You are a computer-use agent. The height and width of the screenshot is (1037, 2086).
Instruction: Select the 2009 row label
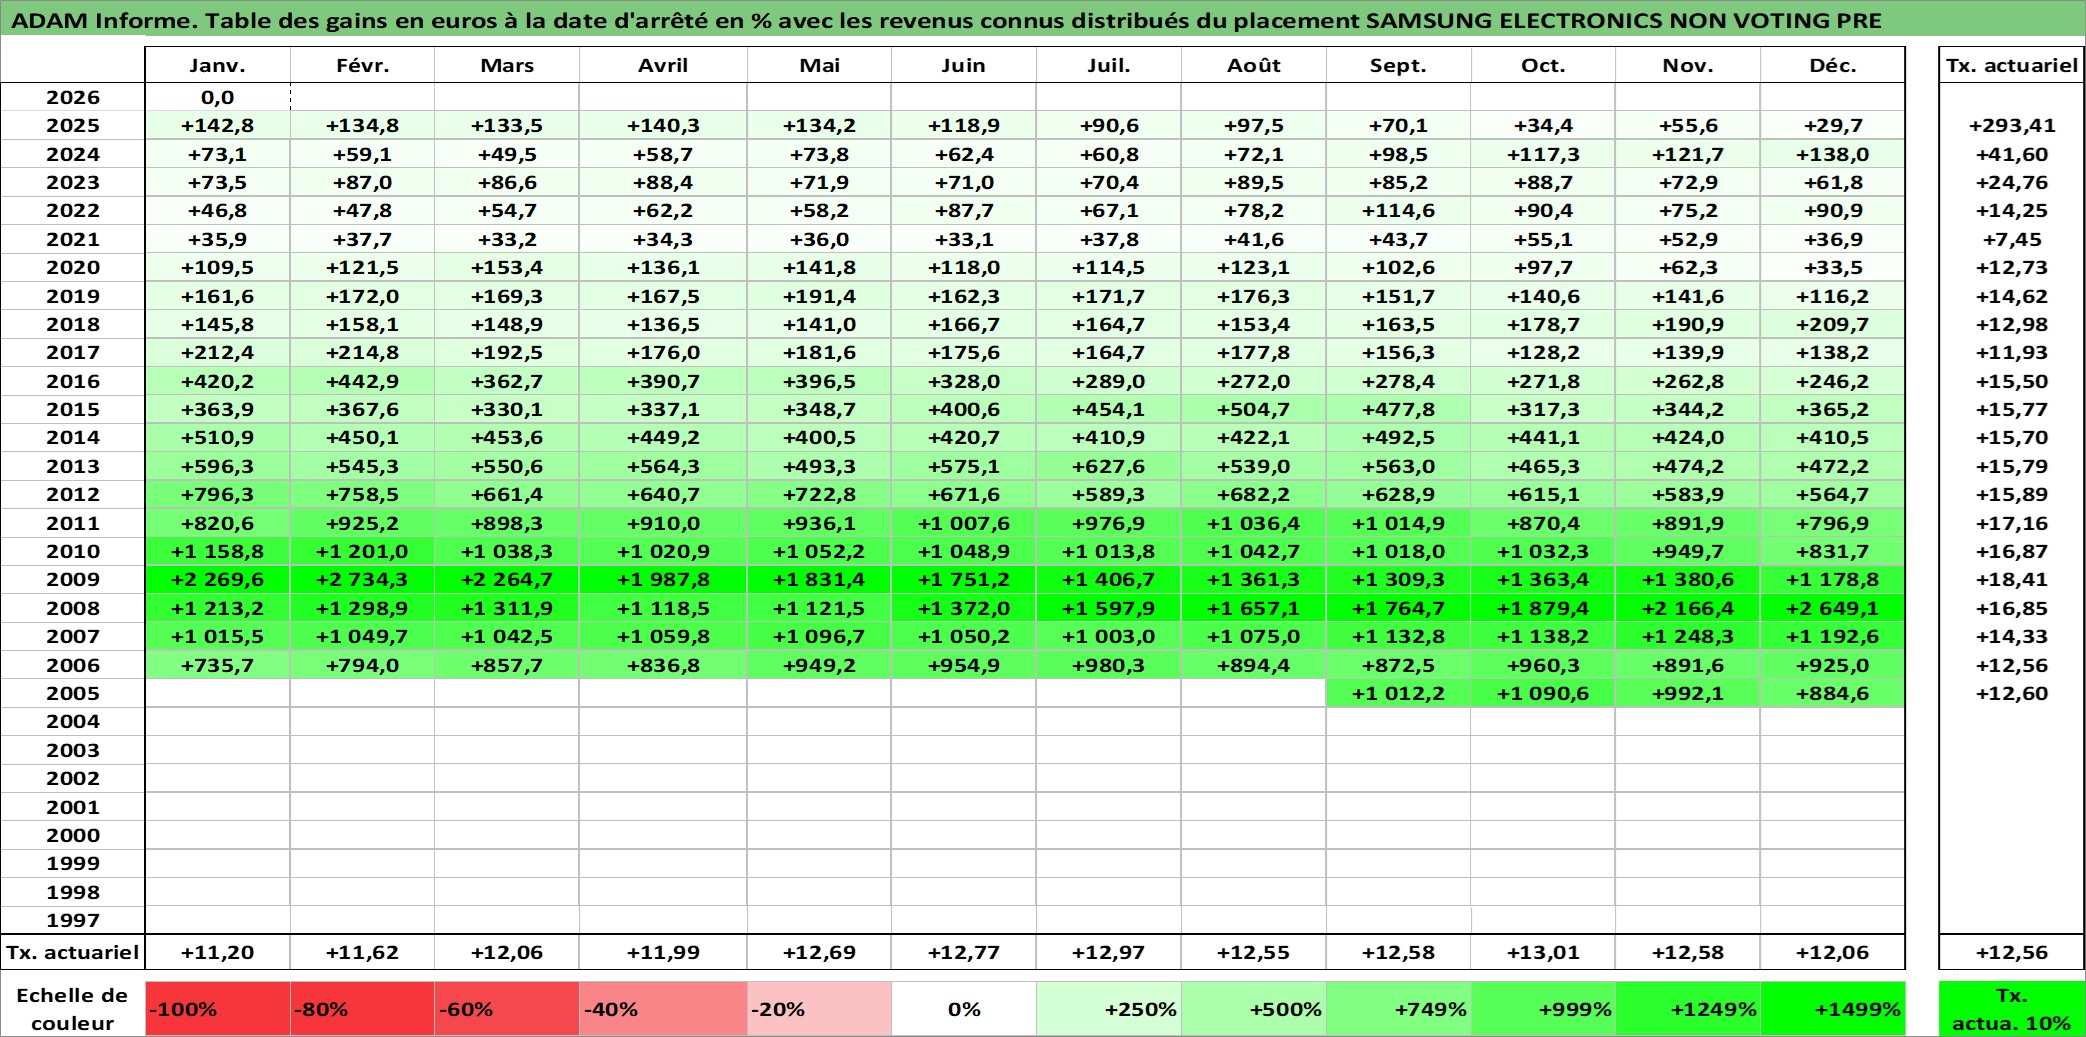[73, 579]
